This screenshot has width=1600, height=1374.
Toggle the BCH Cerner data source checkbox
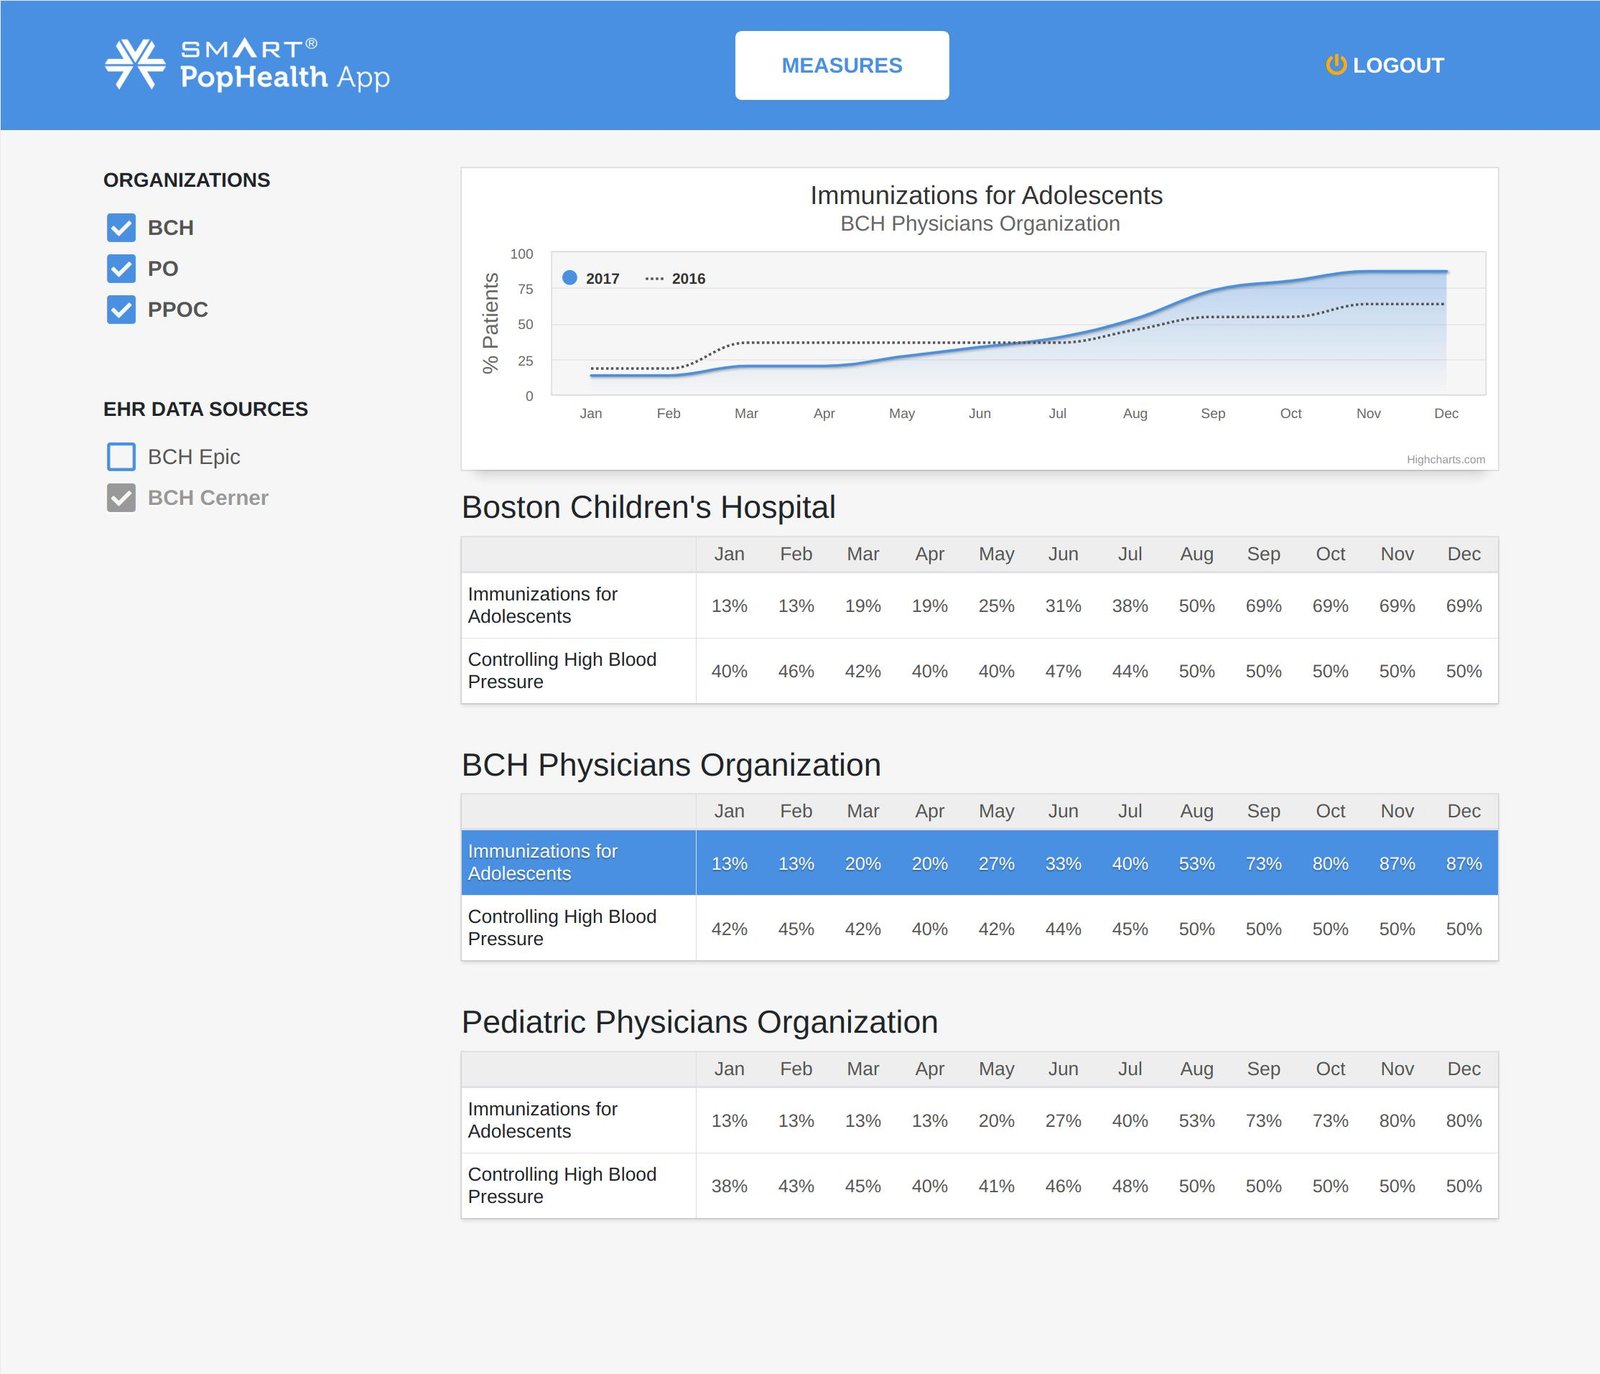(121, 498)
